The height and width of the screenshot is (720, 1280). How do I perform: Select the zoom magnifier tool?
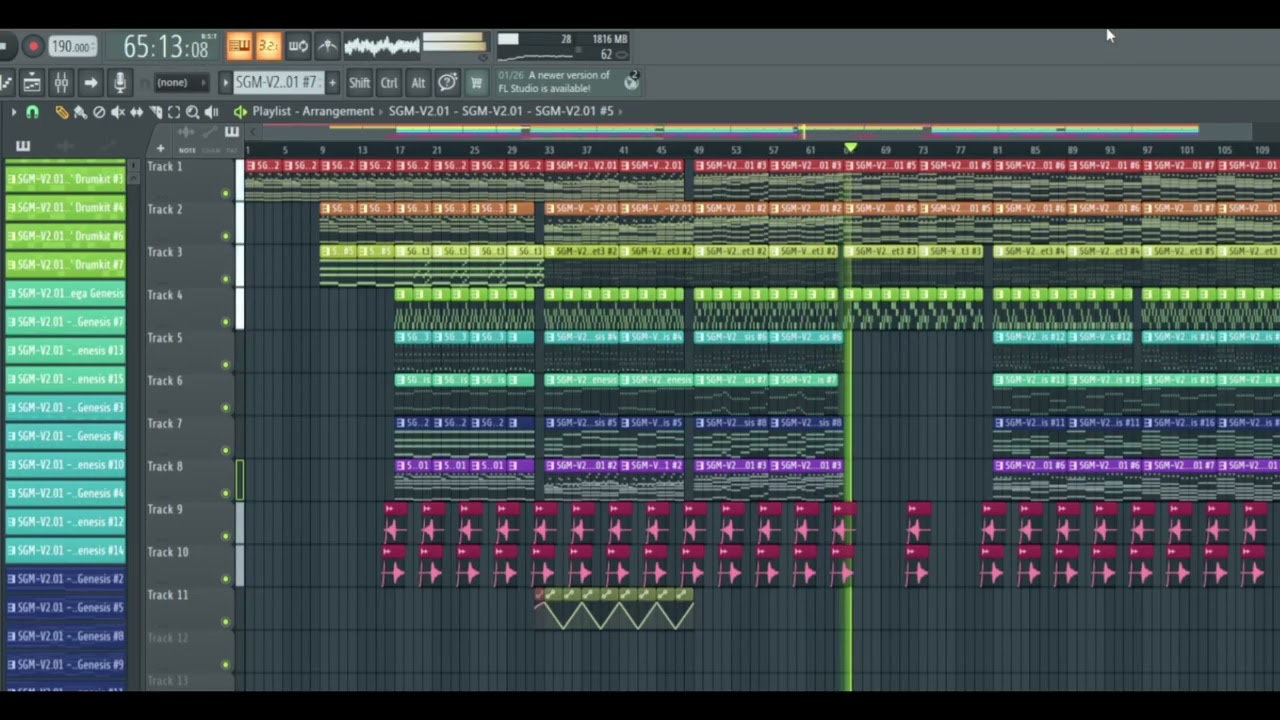[192, 112]
